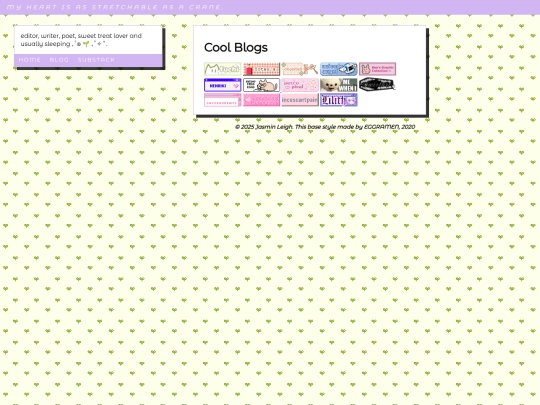Image resolution: width=540 pixels, height=405 pixels.
Task: Click the hot pink speaker badge
Action: (261, 100)
